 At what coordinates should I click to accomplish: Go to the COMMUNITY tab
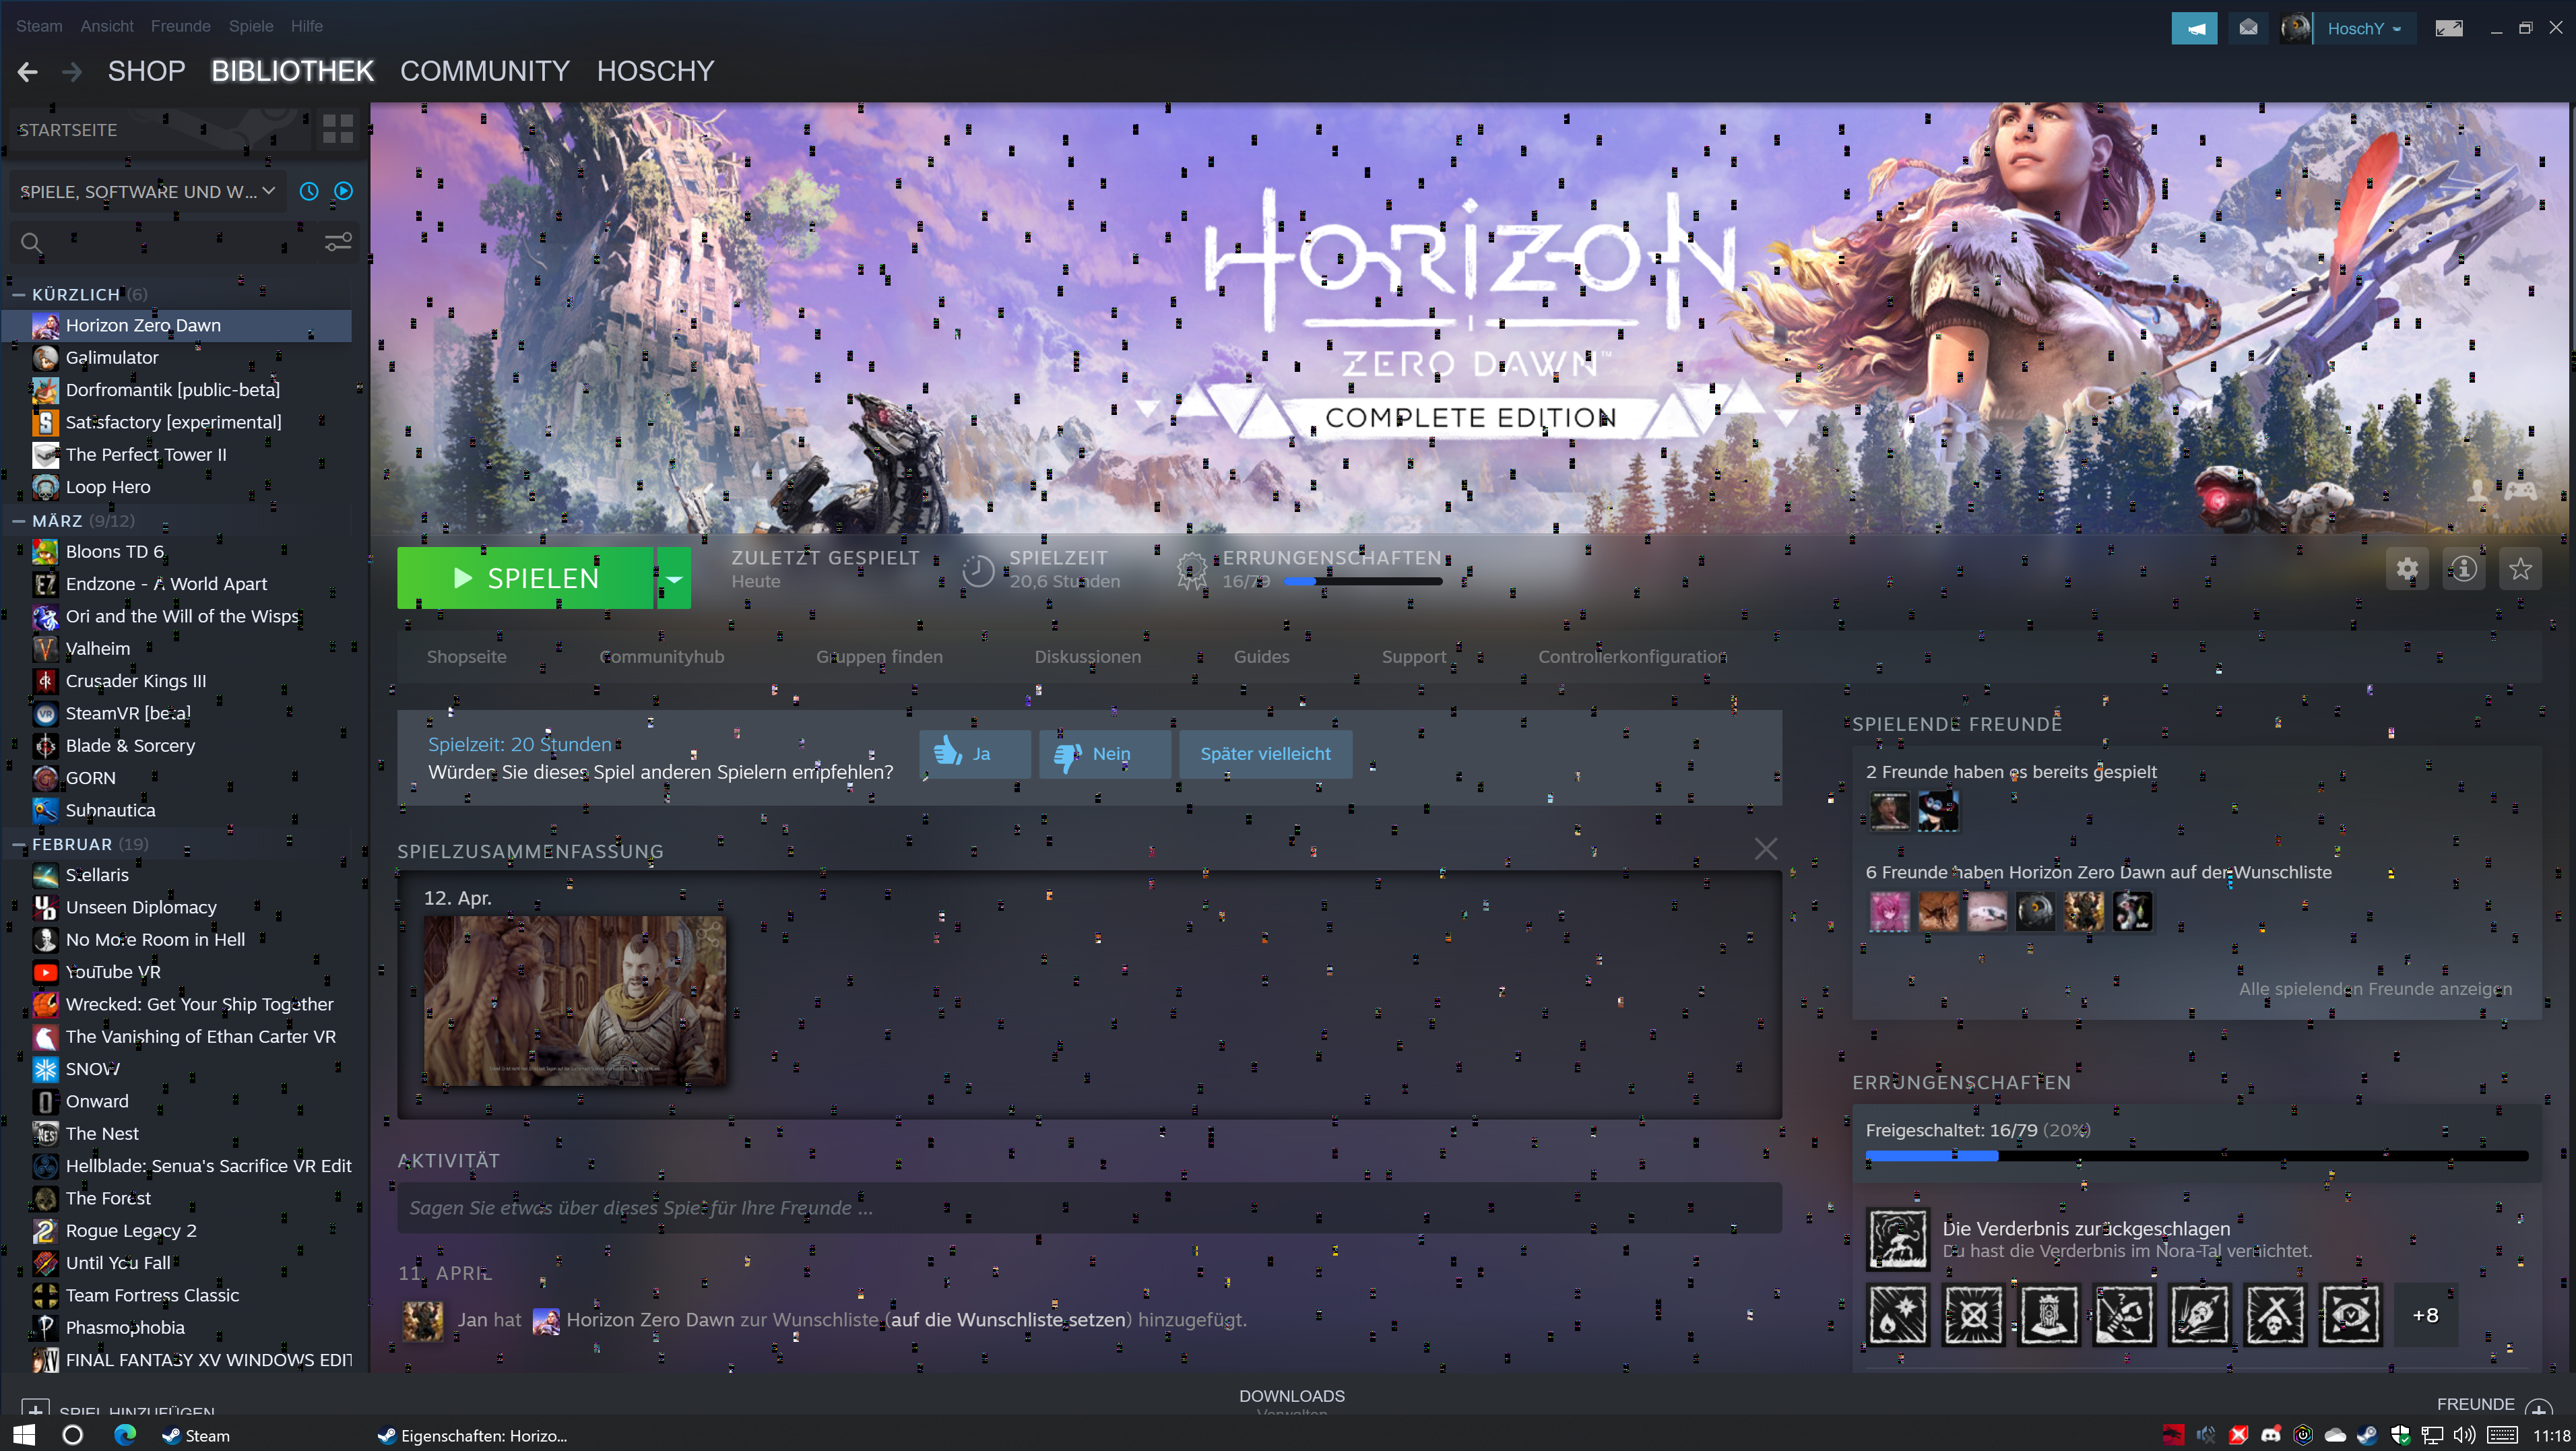click(485, 71)
